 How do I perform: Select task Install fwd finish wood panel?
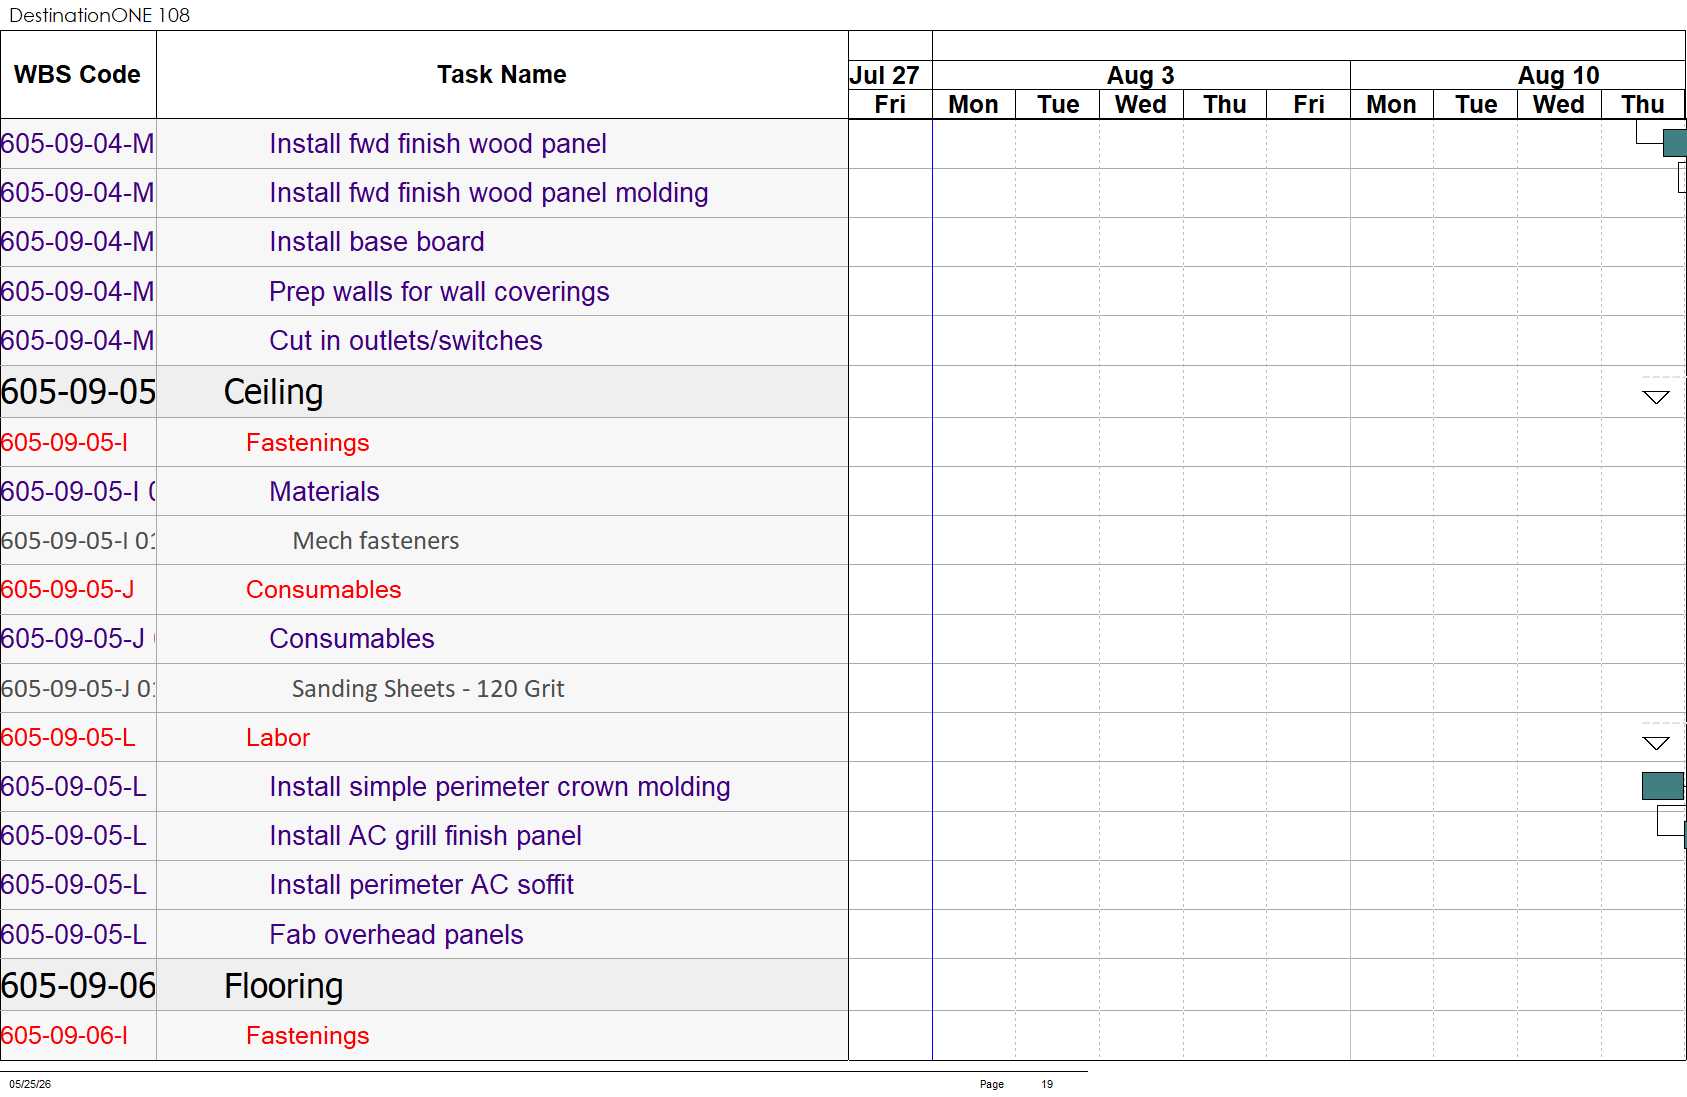click(438, 144)
